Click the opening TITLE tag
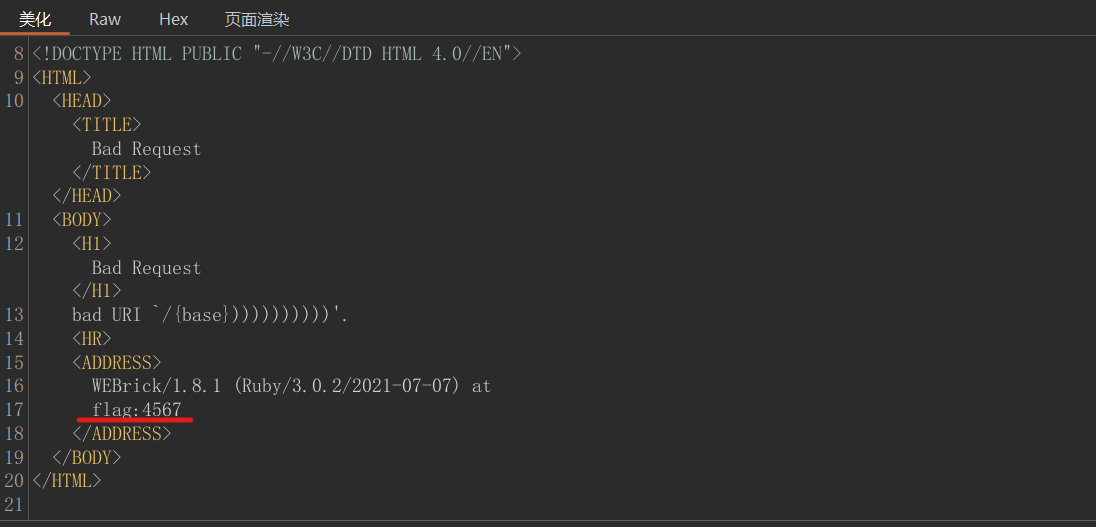1096x527 pixels. 107,124
